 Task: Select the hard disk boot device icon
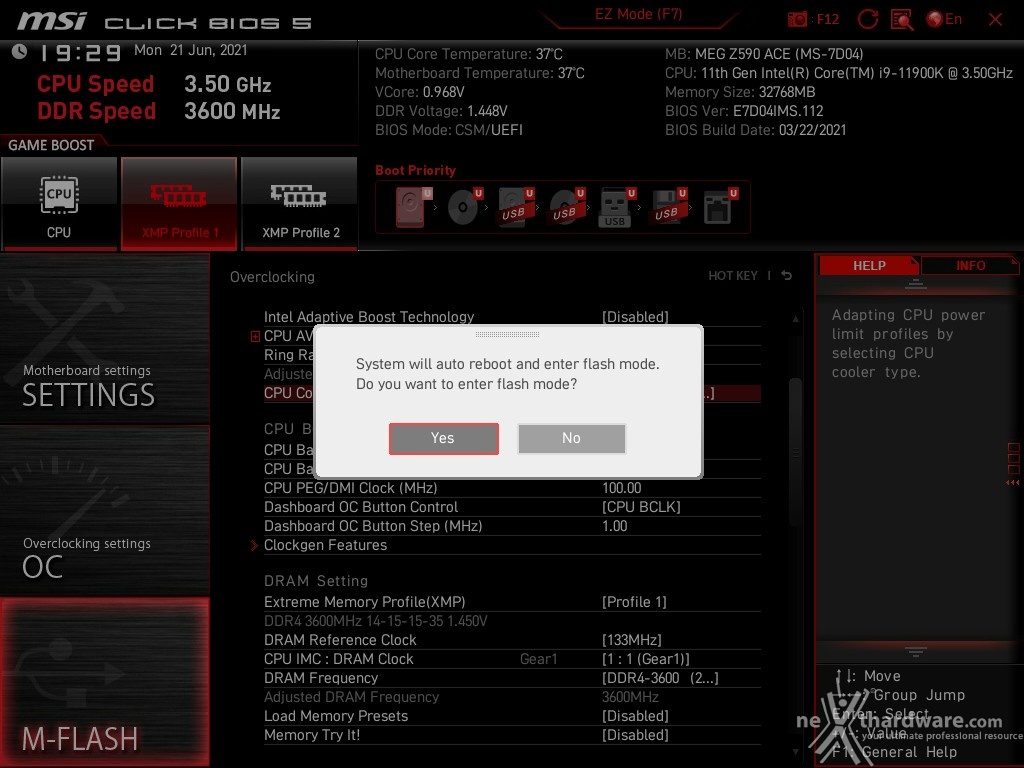coord(413,207)
